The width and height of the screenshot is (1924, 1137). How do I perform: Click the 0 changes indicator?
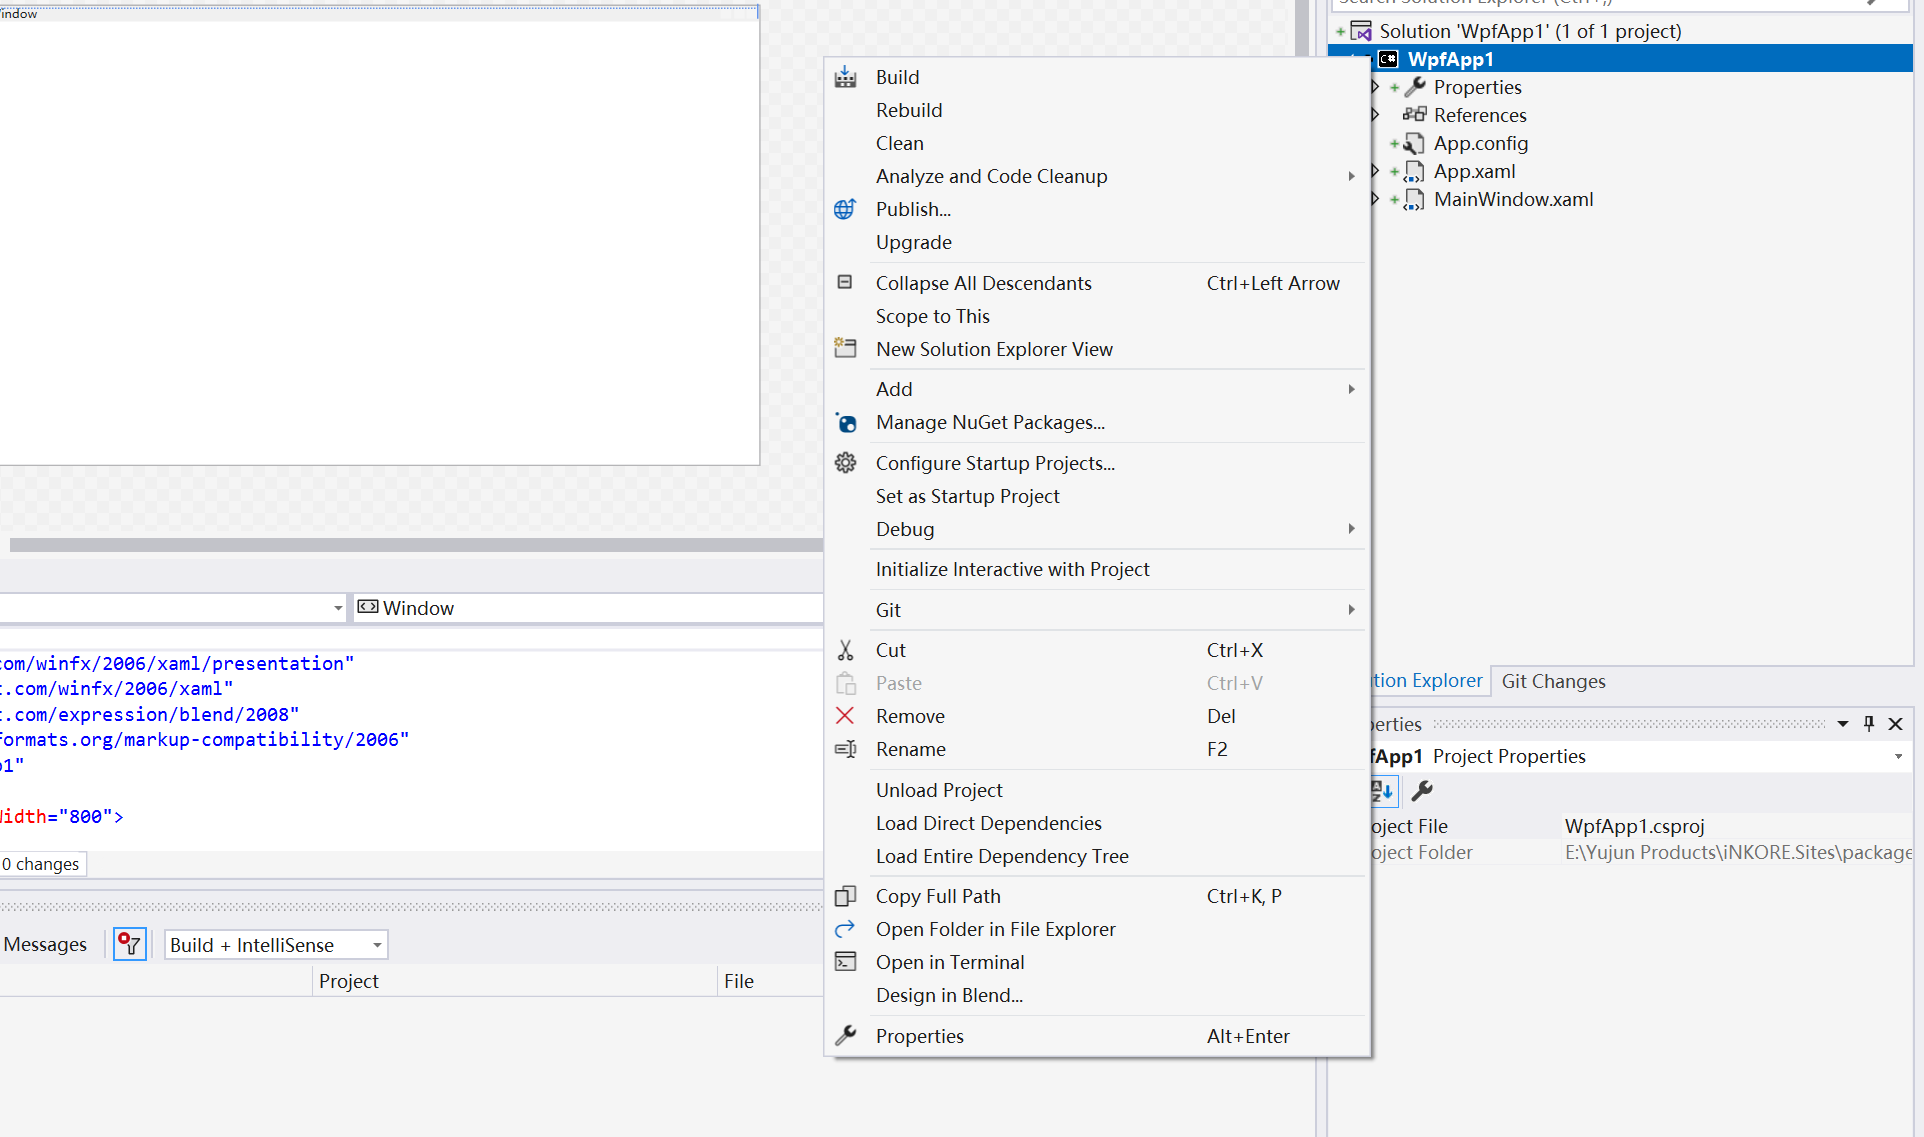(x=42, y=864)
